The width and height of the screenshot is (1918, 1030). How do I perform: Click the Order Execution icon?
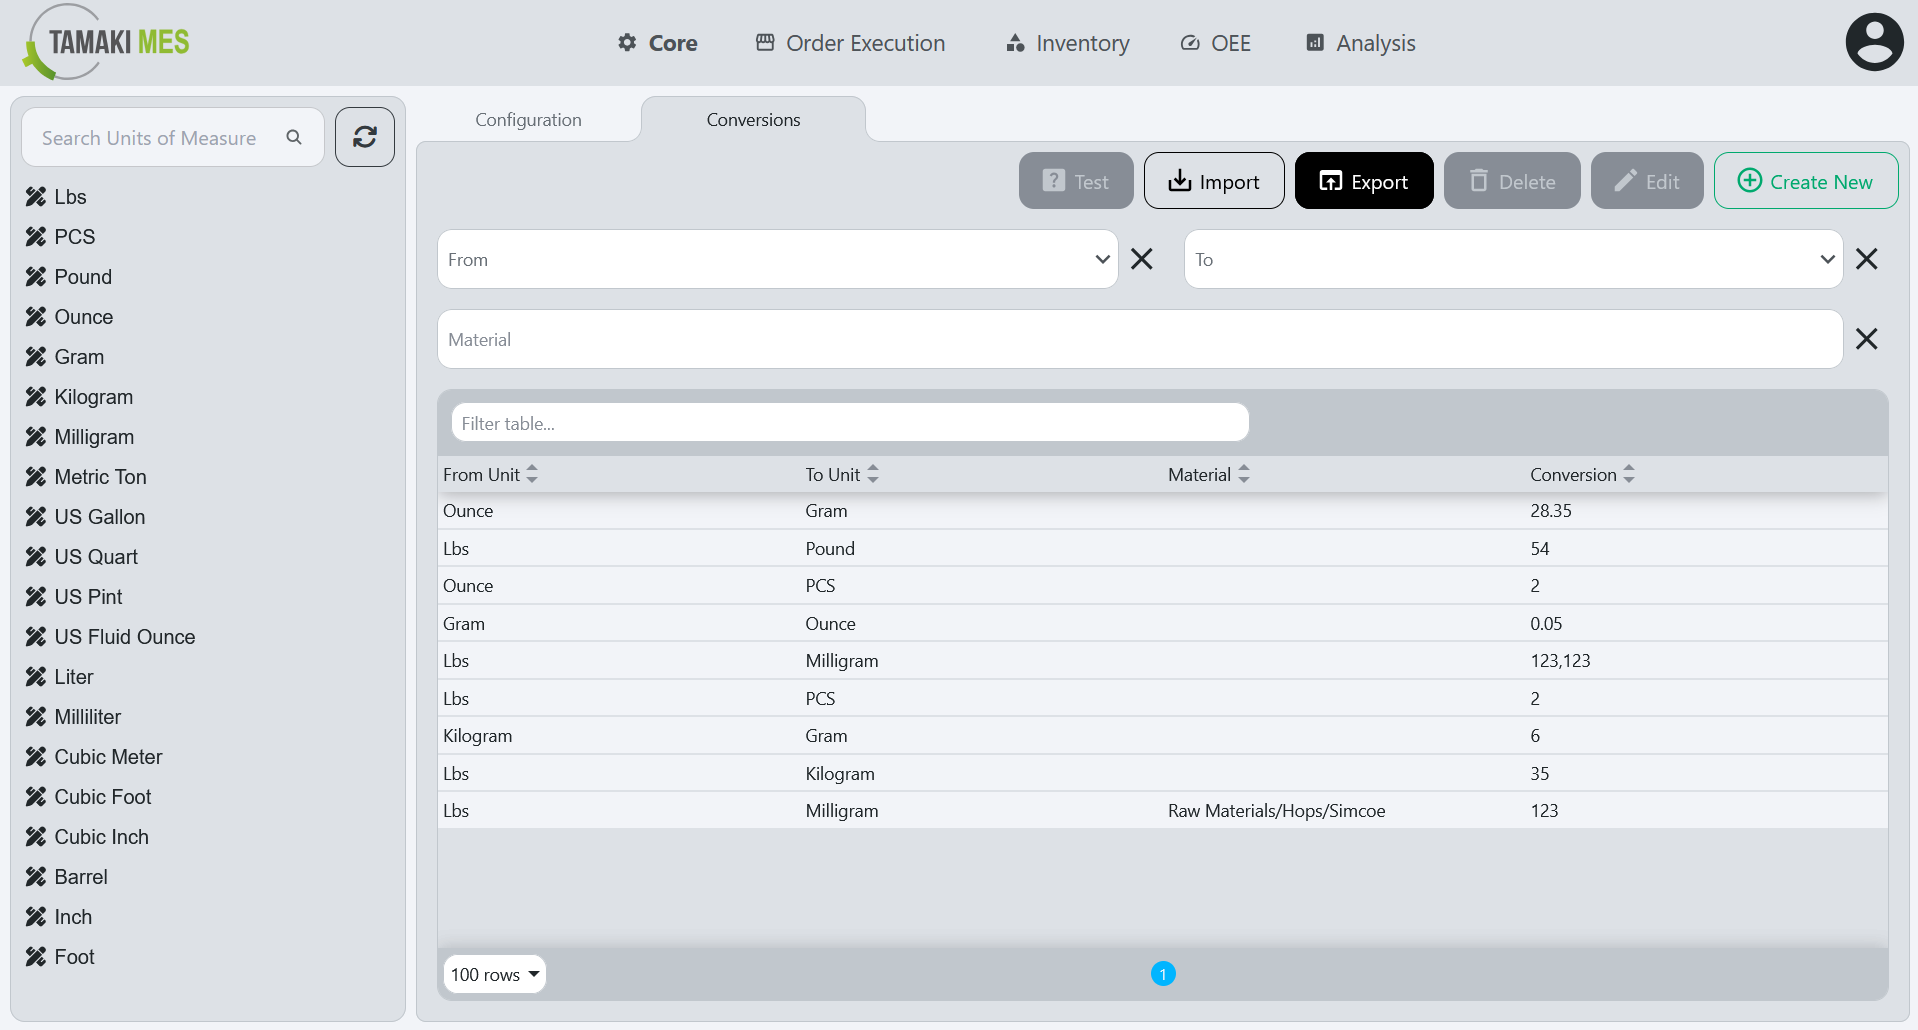pyautogui.click(x=766, y=43)
